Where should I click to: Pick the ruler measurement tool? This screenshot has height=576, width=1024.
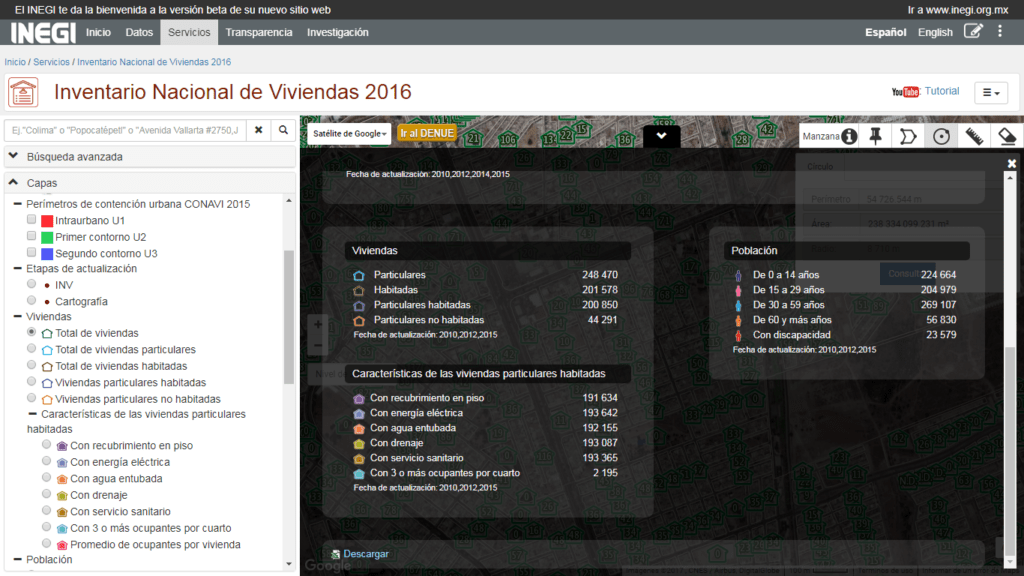[975, 136]
